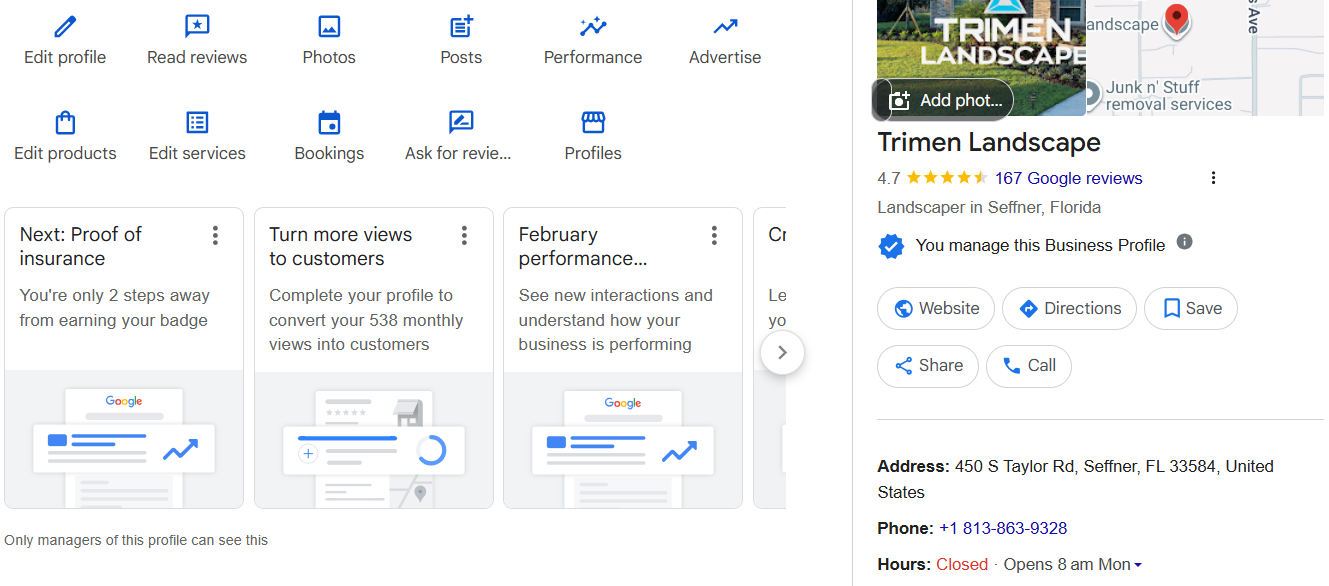Image resolution: width=1329 pixels, height=586 pixels.
Task: Open the Posts icon
Action: point(461,26)
